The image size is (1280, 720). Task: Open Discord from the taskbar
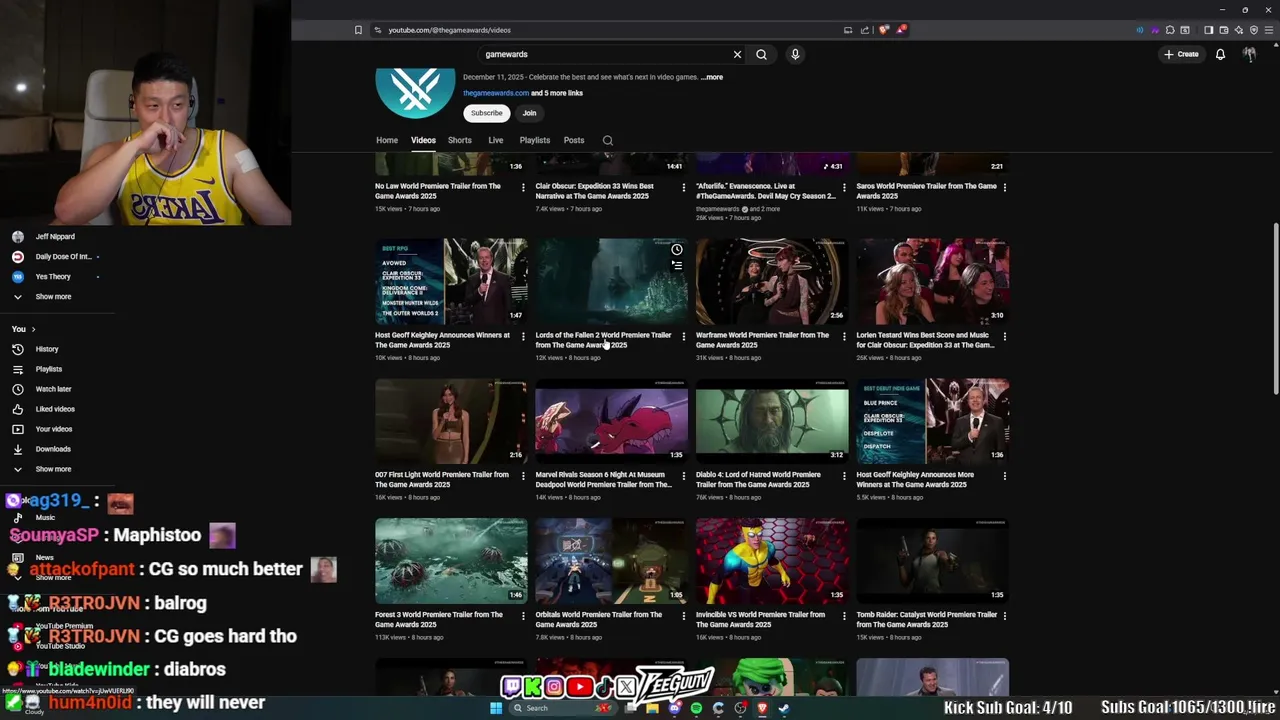tap(674, 708)
